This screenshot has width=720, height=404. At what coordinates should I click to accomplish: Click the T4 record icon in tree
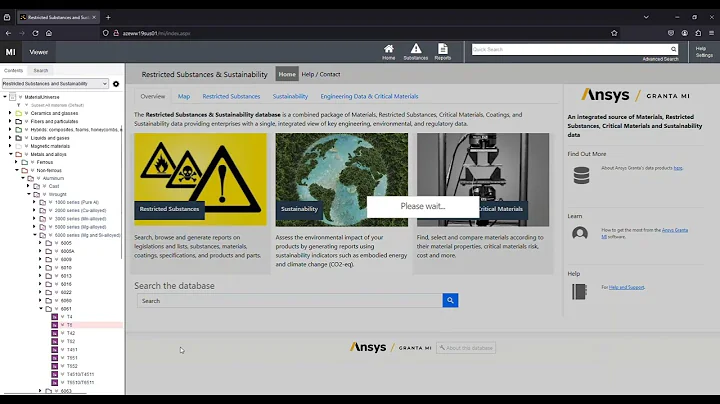[55, 317]
